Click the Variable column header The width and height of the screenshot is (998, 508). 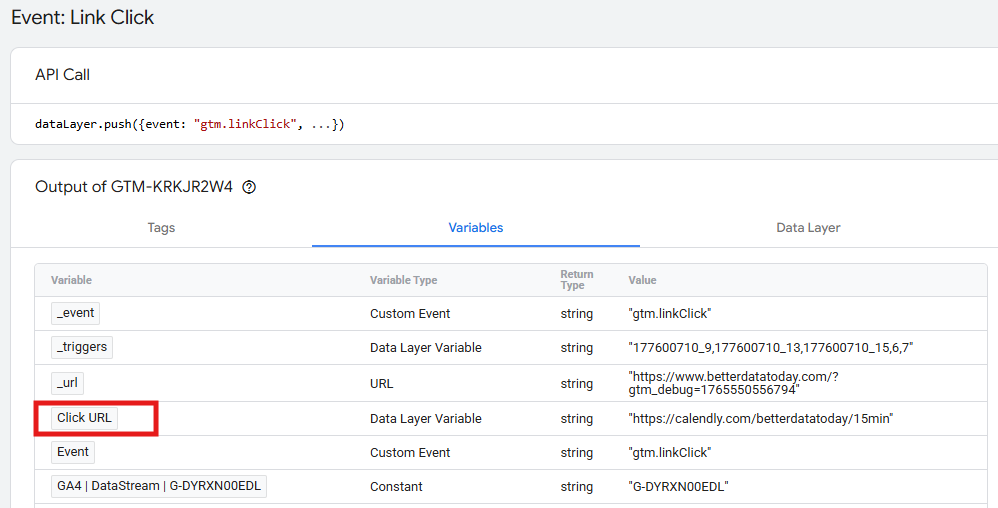pos(71,280)
